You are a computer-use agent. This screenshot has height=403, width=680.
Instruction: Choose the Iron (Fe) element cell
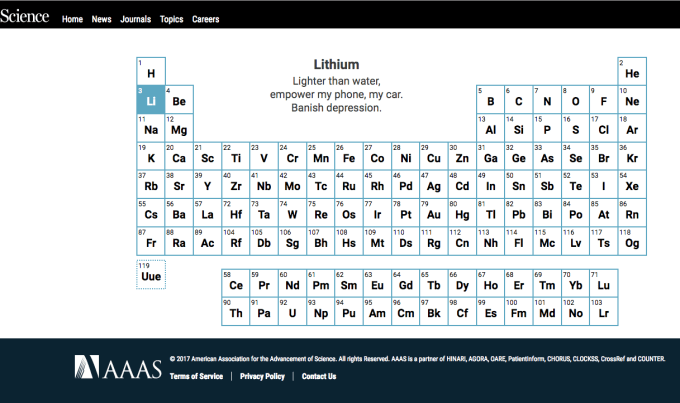pos(349,156)
